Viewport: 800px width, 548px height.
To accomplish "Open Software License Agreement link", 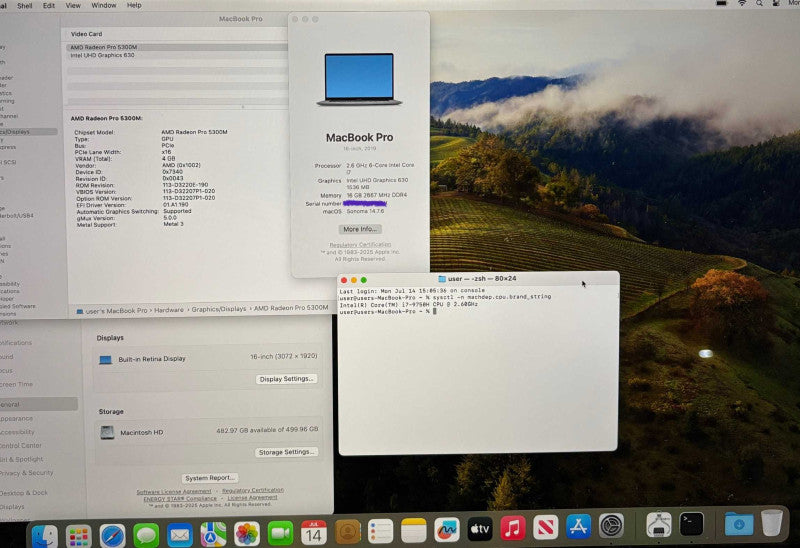I will pyautogui.click(x=174, y=492).
